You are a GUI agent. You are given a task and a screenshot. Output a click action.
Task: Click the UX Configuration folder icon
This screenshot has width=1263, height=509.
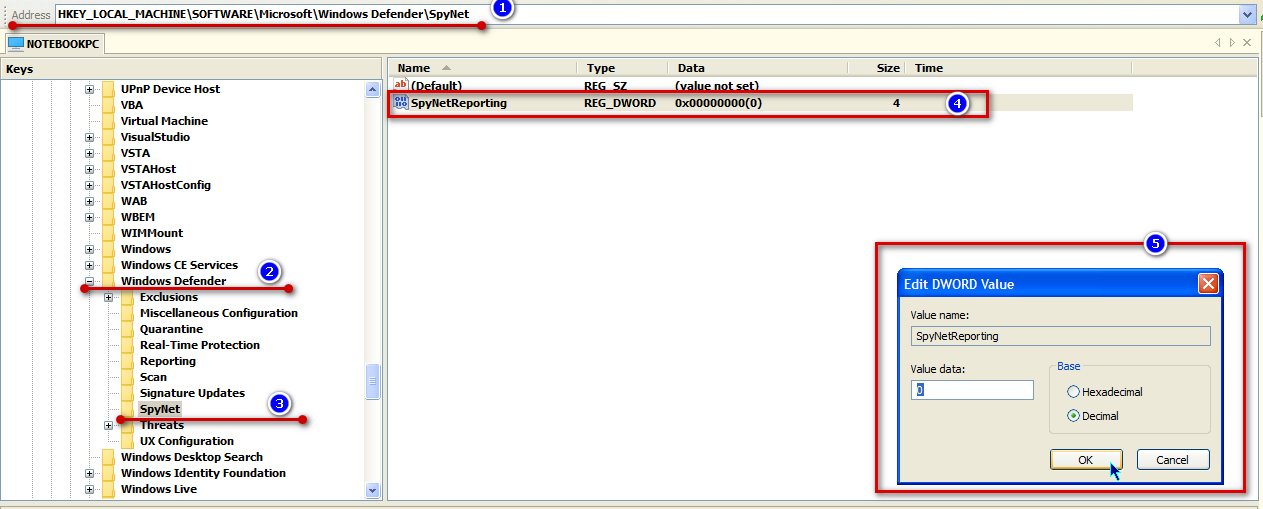[x=127, y=441]
